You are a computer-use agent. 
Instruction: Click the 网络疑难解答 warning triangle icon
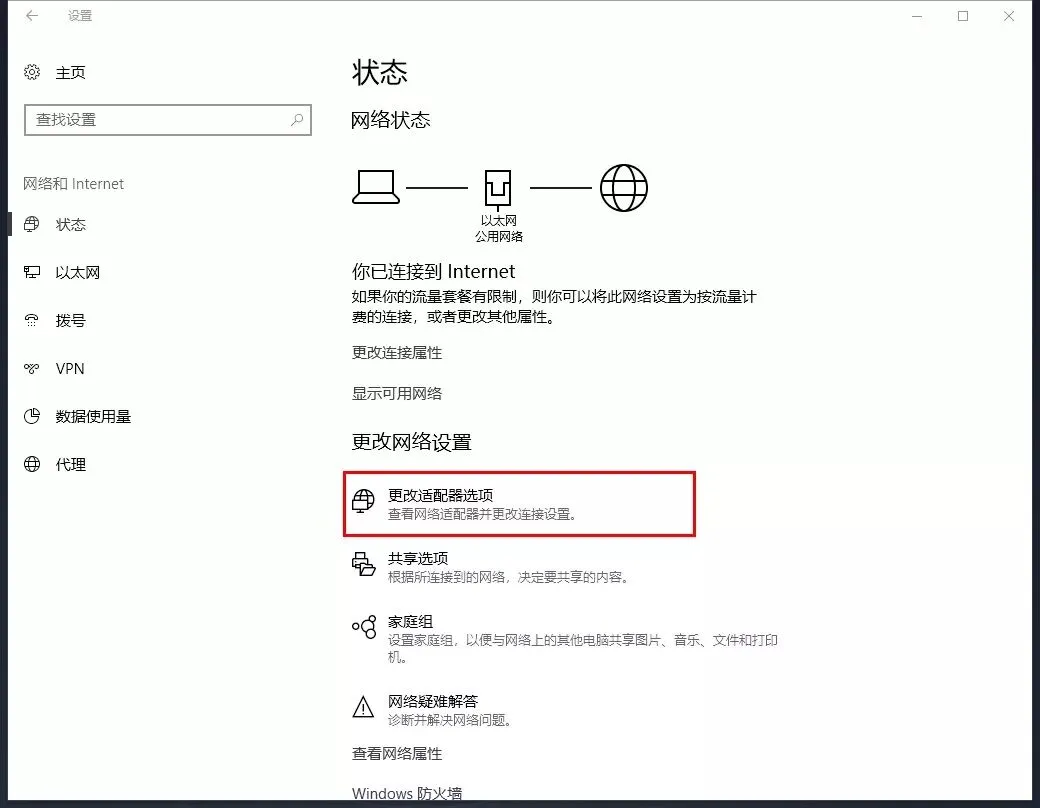pyautogui.click(x=363, y=706)
